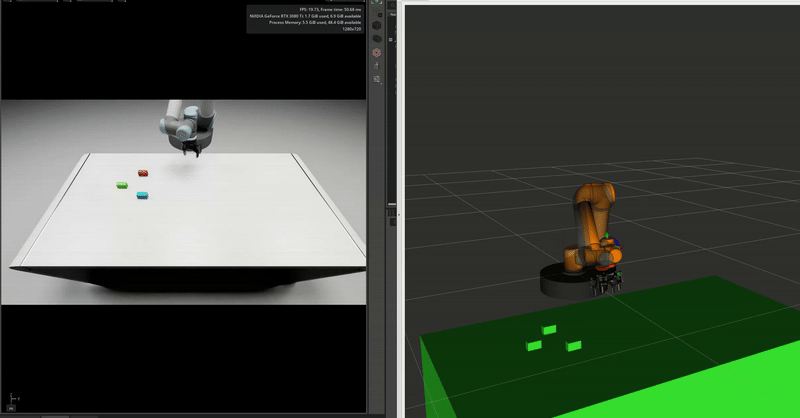Click the 1280x720 resolution text
The image size is (800, 418).
352,29
